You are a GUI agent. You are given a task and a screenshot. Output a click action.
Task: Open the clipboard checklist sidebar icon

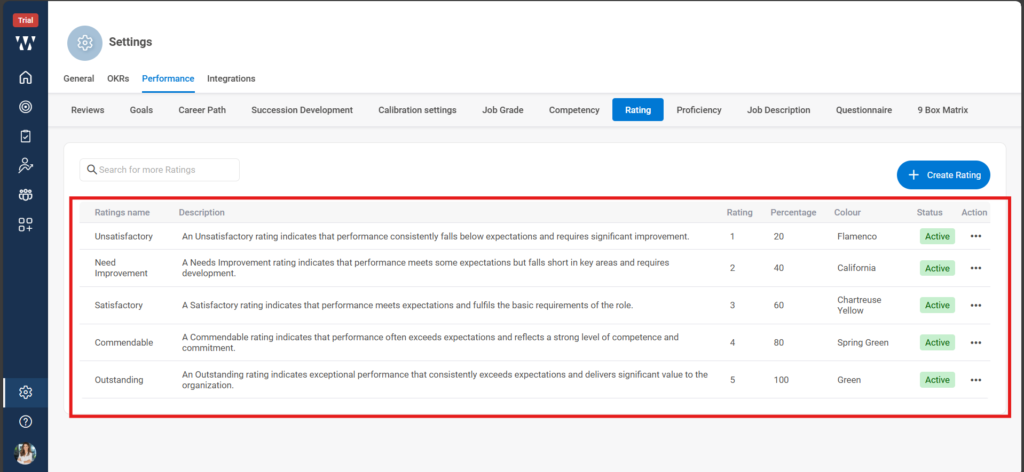[x=25, y=136]
